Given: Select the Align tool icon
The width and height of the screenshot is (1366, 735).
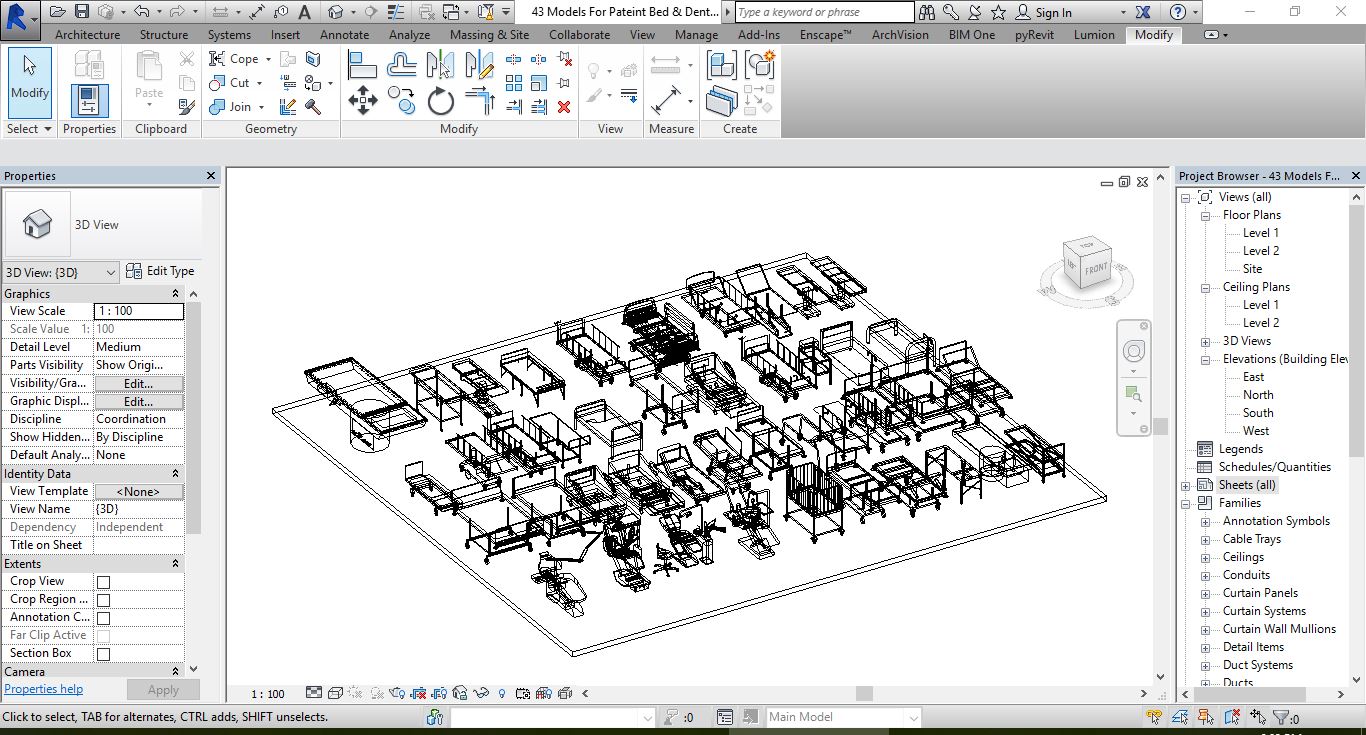Looking at the screenshot, I should [362, 65].
